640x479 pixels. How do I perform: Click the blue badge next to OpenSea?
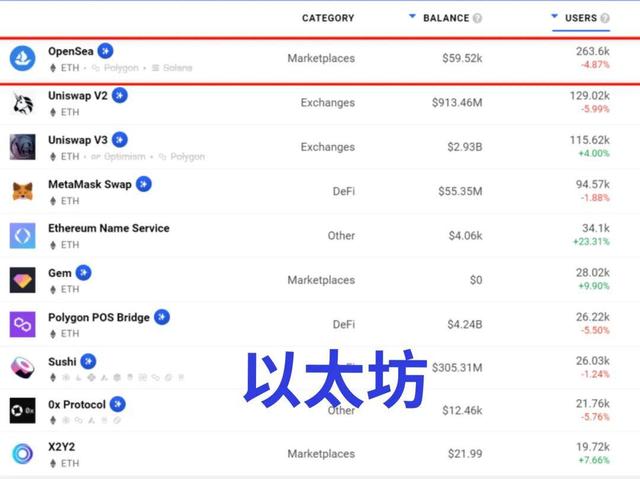point(105,51)
